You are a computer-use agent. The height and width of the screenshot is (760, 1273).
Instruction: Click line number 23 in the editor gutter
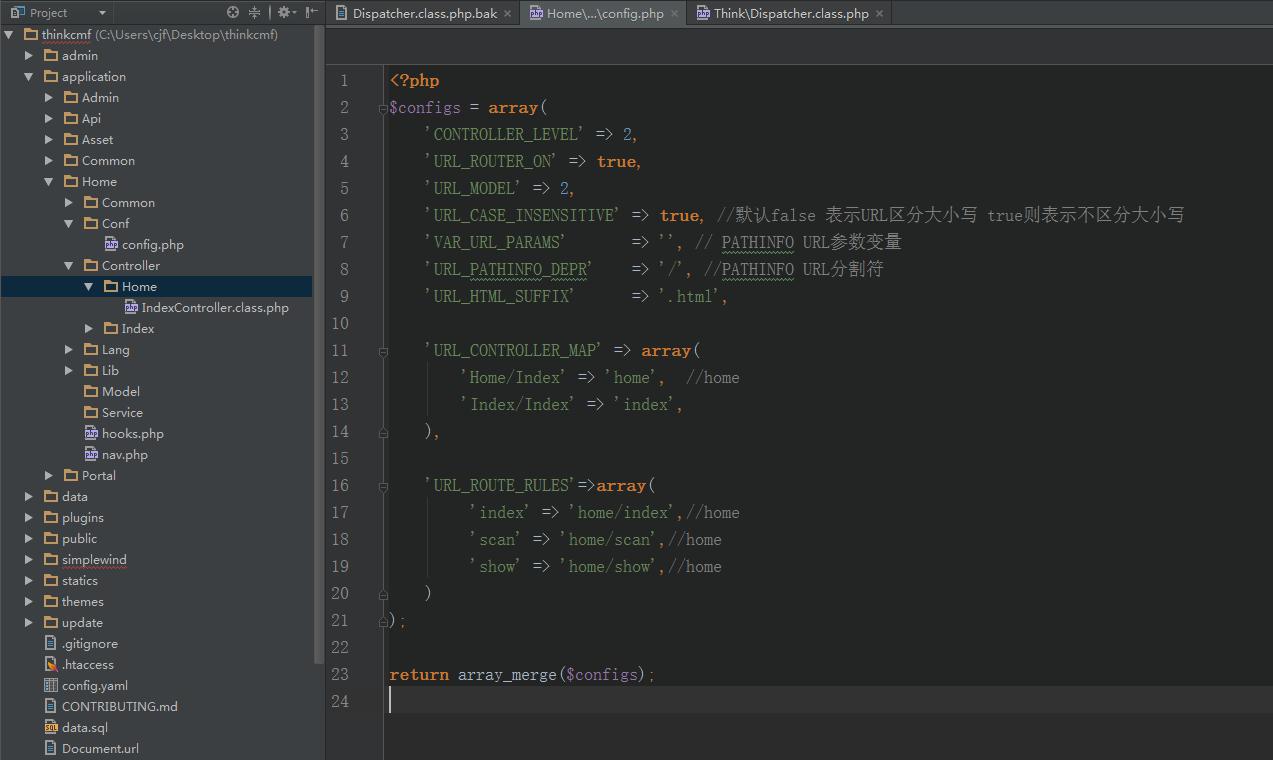tap(340, 674)
